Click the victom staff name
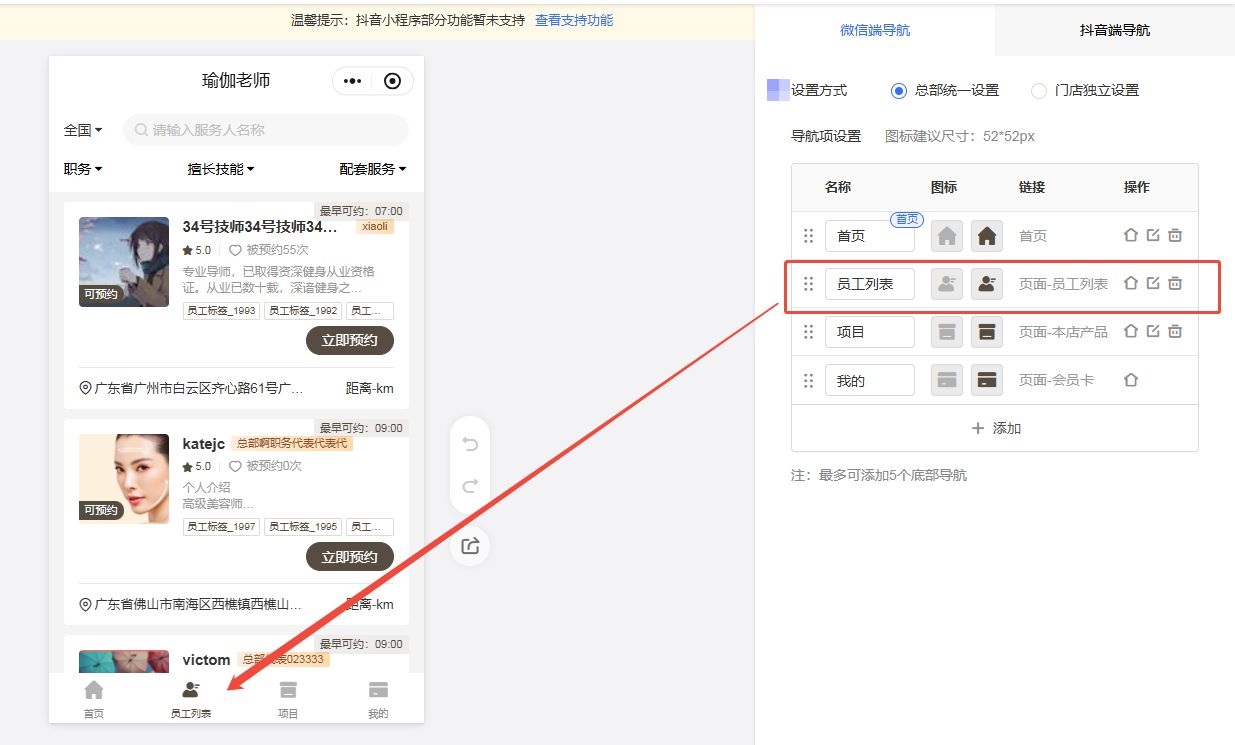 pos(206,660)
